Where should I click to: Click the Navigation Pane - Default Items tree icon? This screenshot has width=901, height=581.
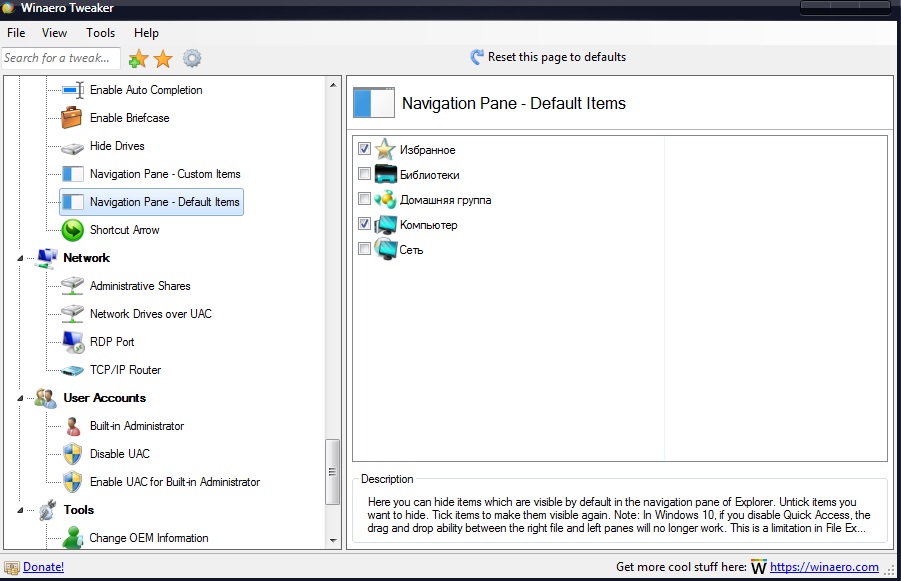(73, 202)
